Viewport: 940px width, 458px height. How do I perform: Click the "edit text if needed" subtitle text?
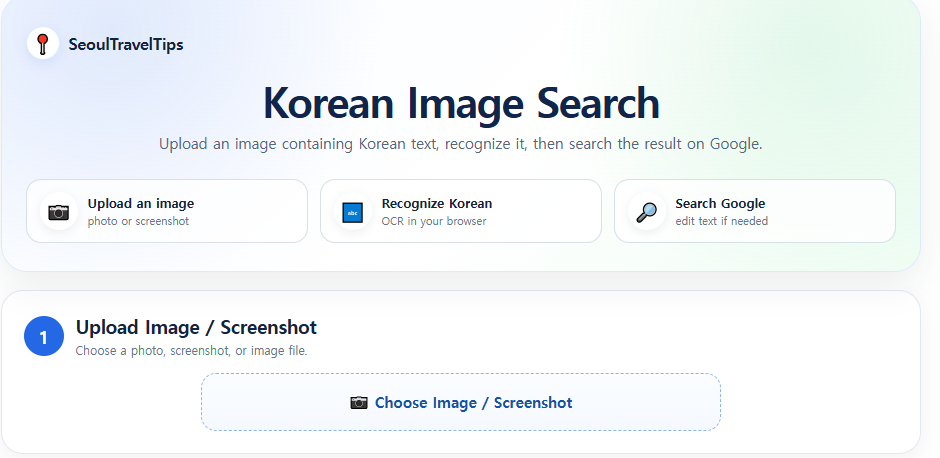tap(722, 221)
